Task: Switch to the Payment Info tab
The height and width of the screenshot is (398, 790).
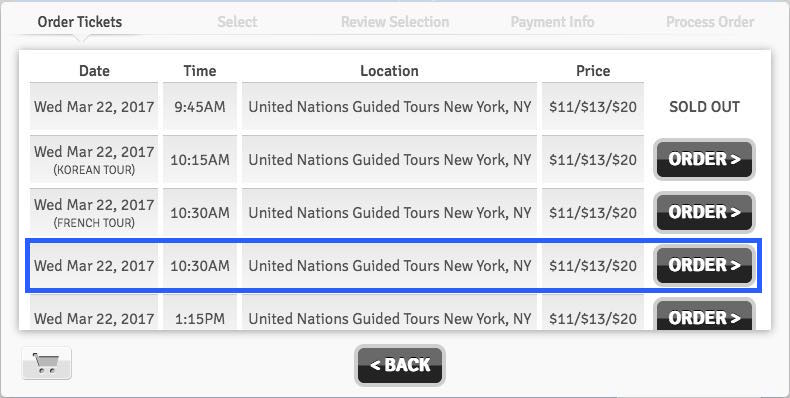Action: pos(552,22)
